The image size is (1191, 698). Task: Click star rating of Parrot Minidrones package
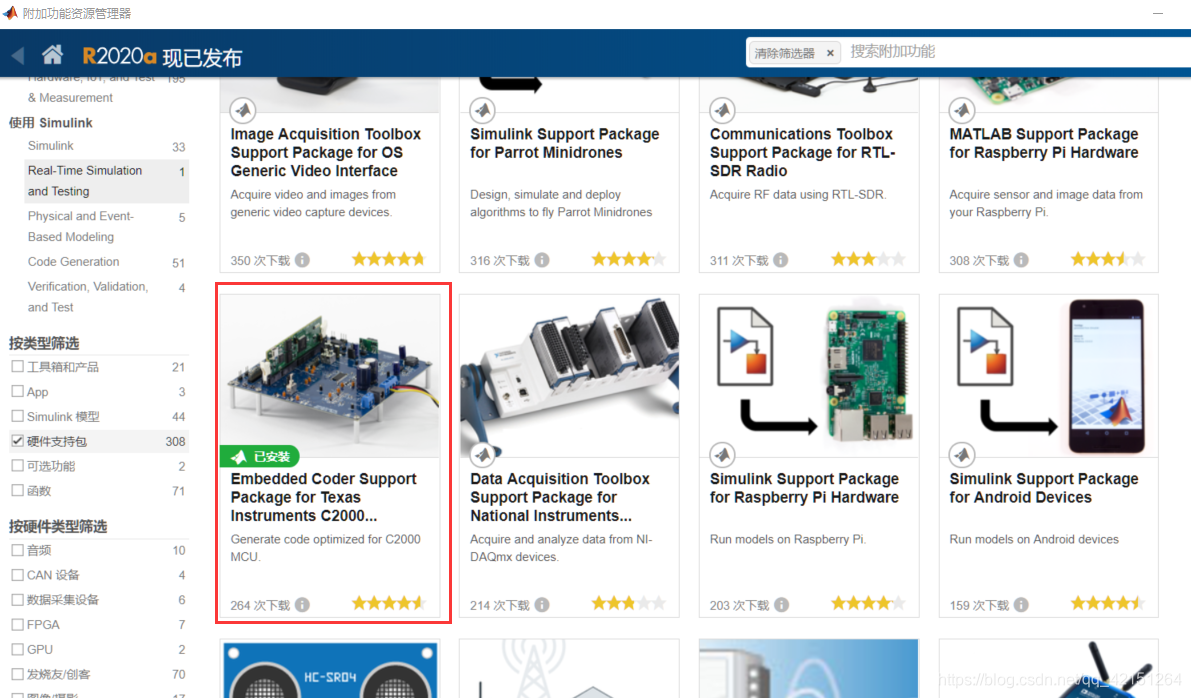[628, 259]
